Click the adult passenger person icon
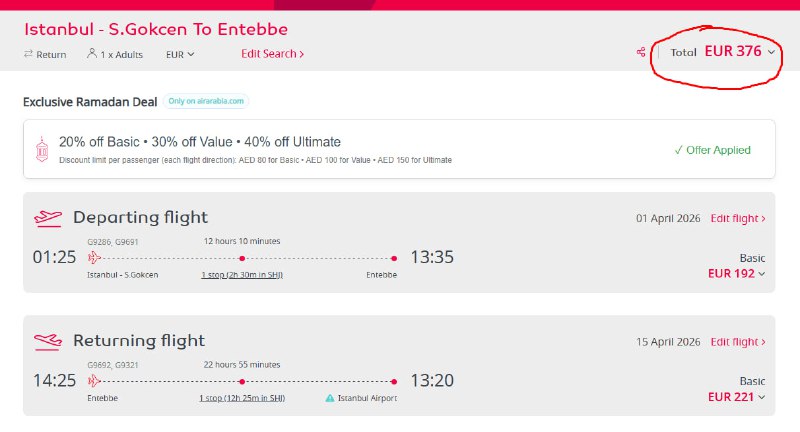The height and width of the screenshot is (432, 800). [x=92, y=54]
